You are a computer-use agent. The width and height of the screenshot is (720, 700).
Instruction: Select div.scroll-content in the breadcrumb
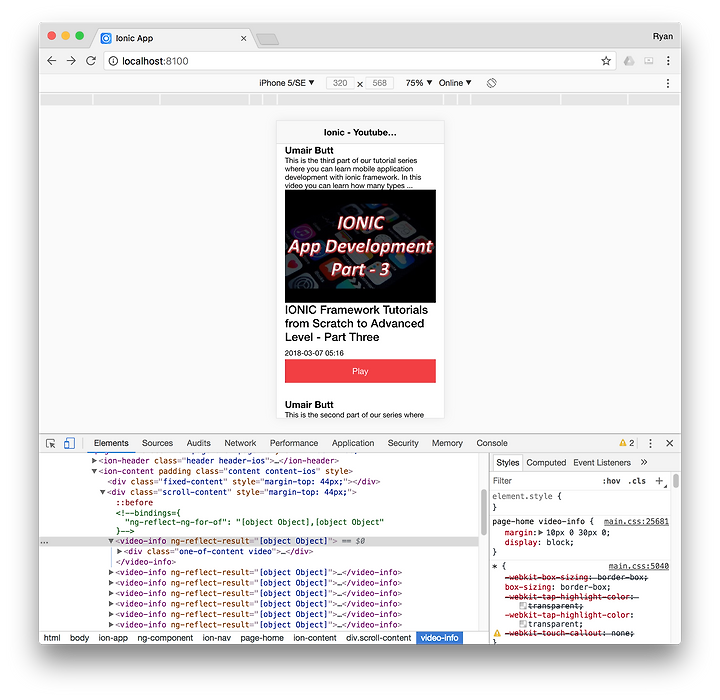click(x=378, y=638)
